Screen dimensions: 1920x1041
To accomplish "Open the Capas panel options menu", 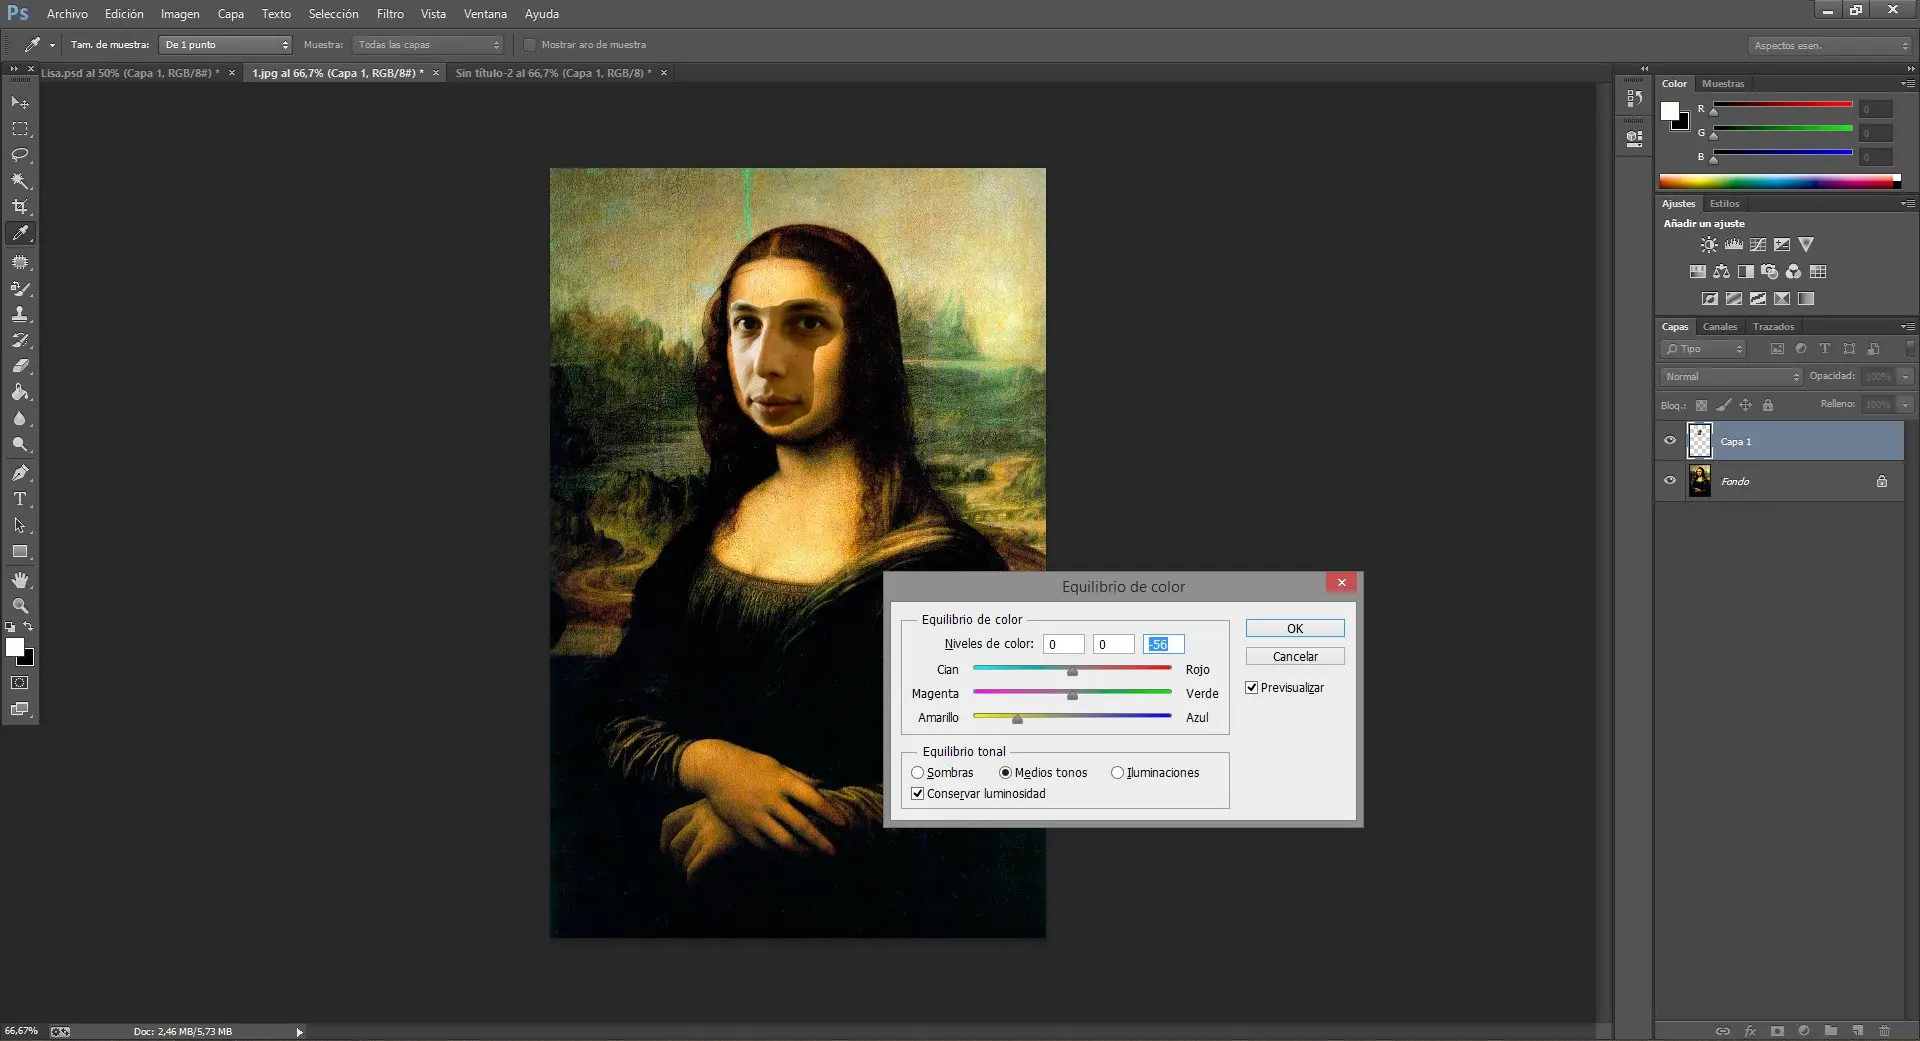I will click(x=1907, y=327).
